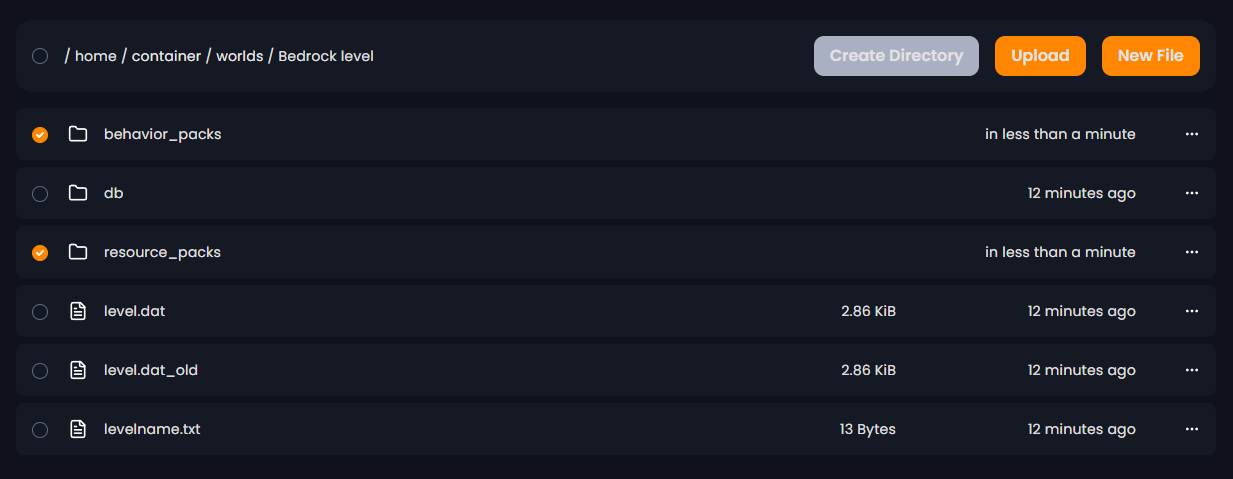Screen dimensions: 1233x479
Task: Click the behavior_packs folder icon
Action: click(78, 134)
